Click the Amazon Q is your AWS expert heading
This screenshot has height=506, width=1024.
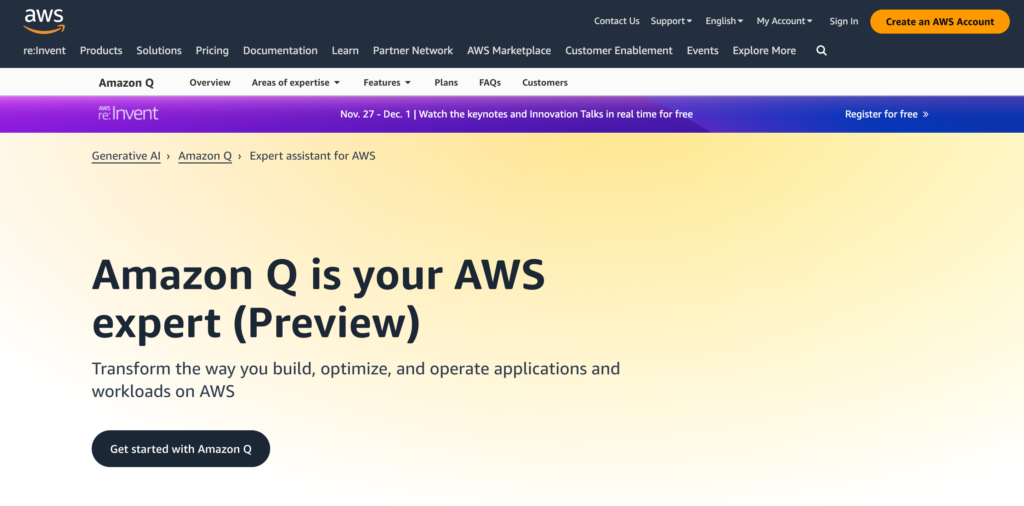tap(318, 299)
